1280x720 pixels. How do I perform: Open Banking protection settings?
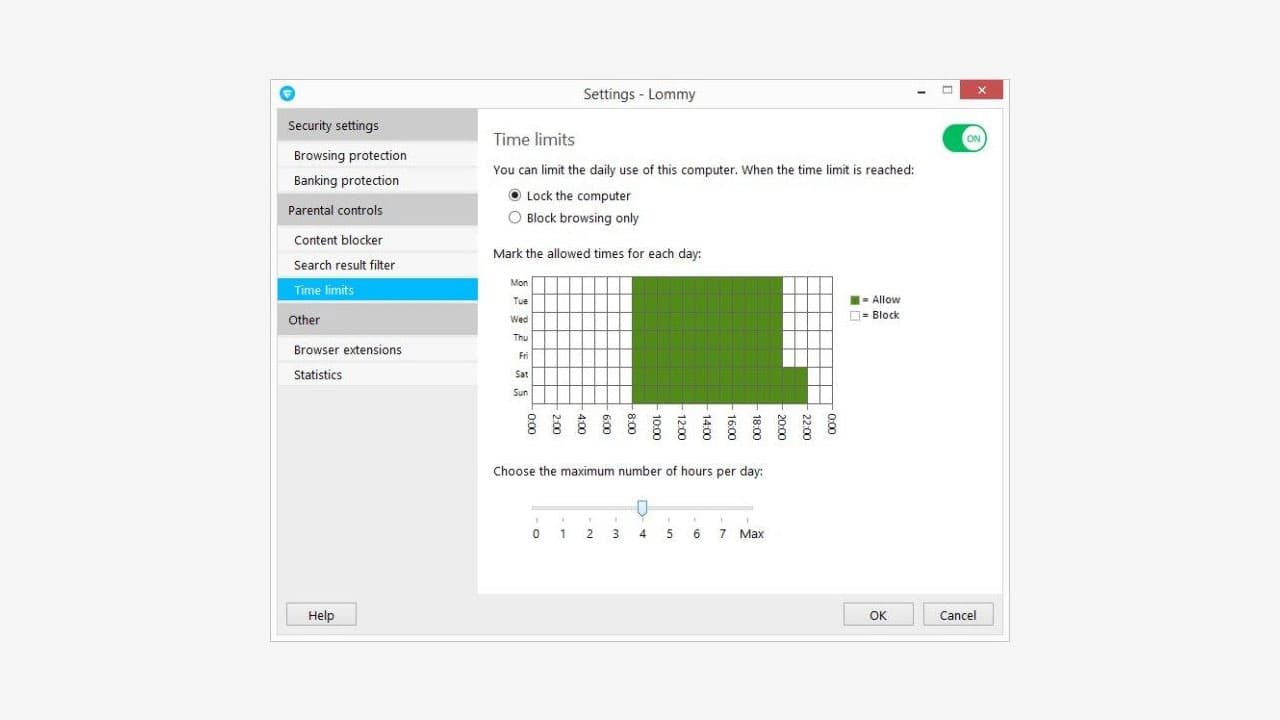click(344, 180)
